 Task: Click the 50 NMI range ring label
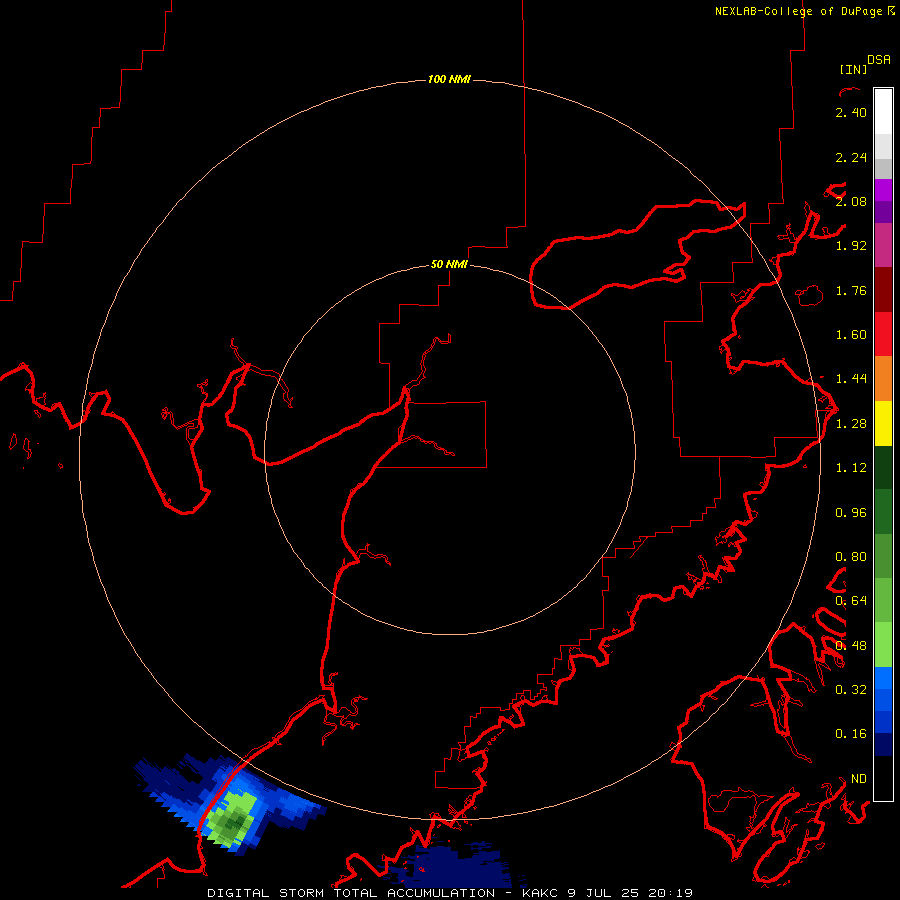coord(449,264)
